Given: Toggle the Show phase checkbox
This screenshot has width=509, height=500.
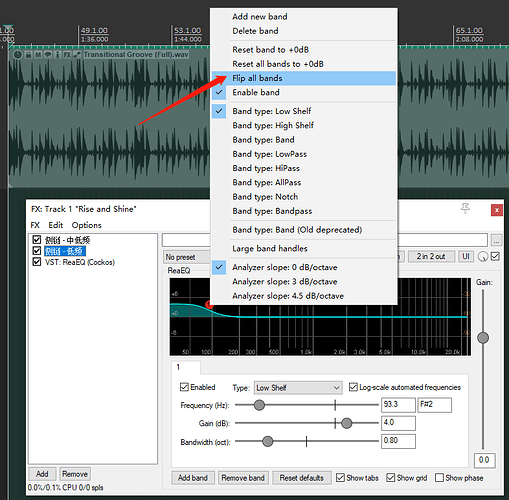Looking at the screenshot, I should tap(439, 478).
